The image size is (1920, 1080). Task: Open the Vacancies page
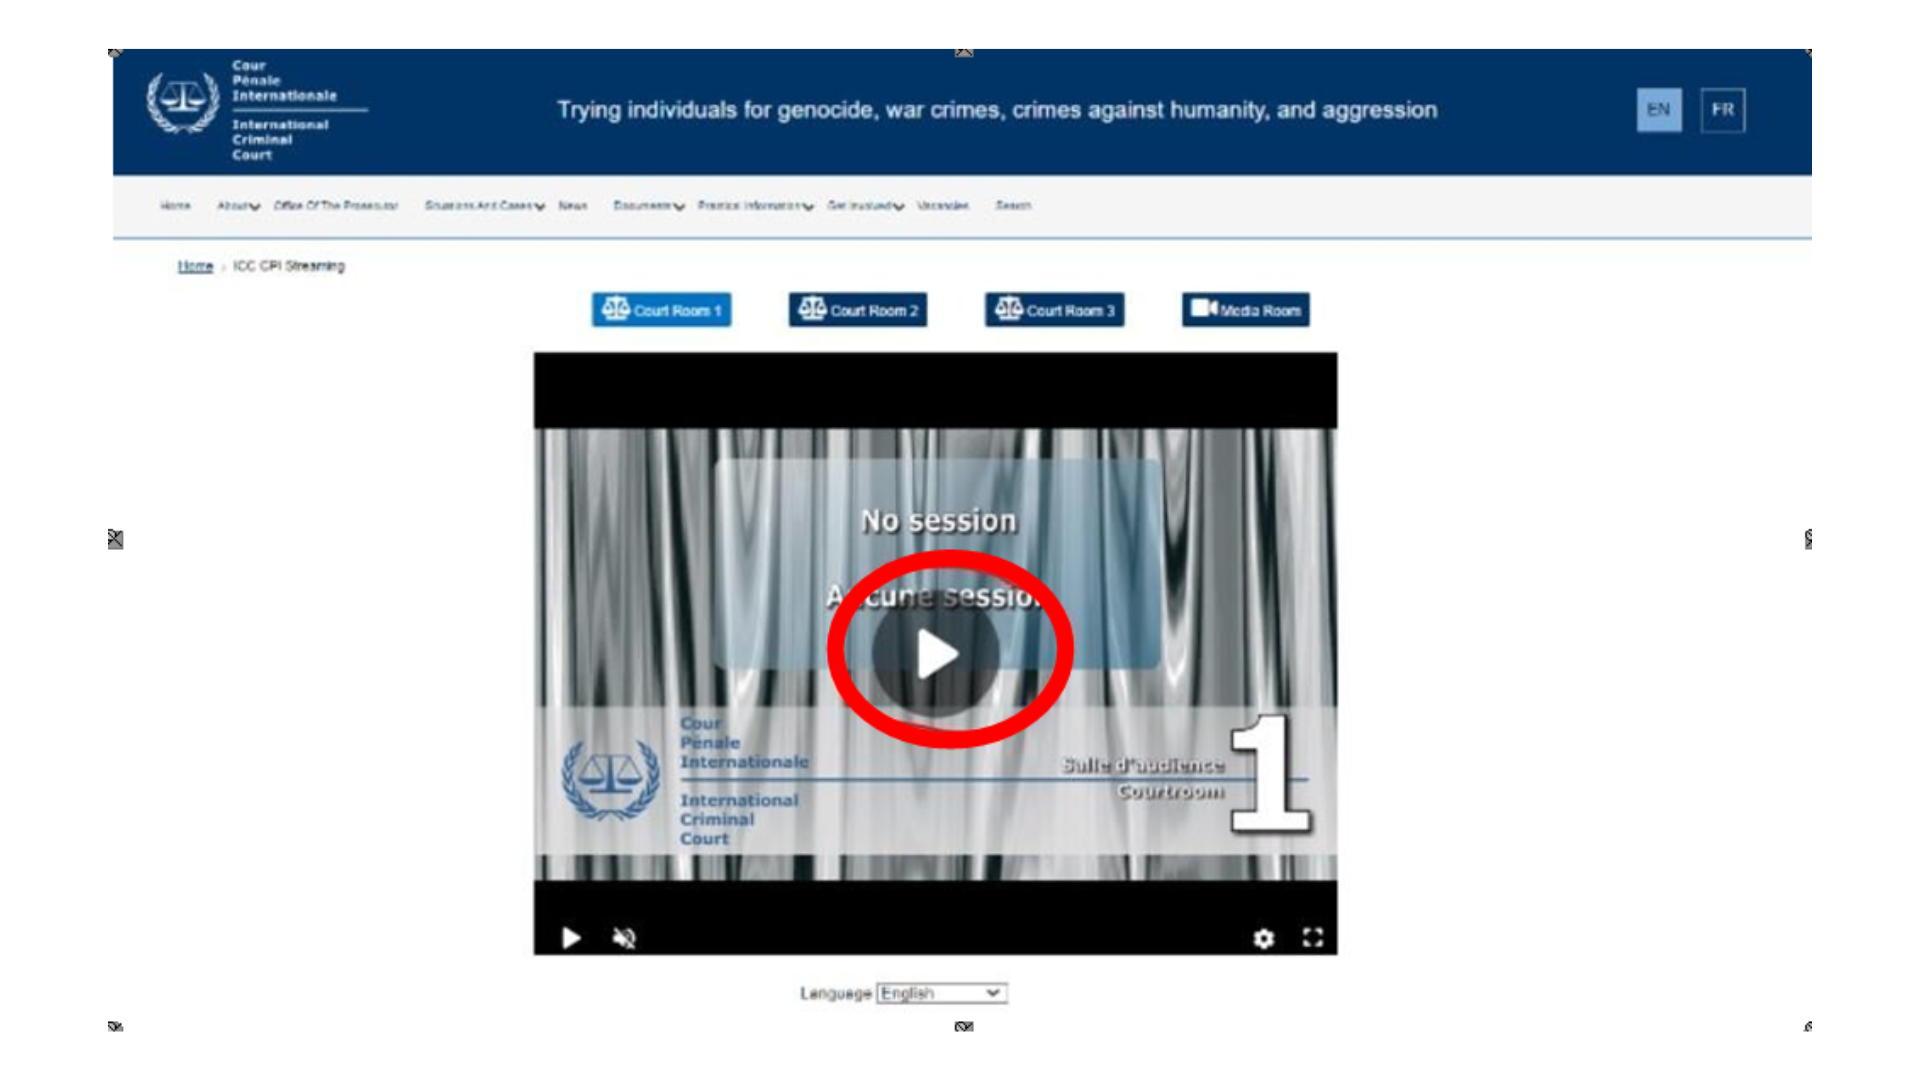point(943,206)
